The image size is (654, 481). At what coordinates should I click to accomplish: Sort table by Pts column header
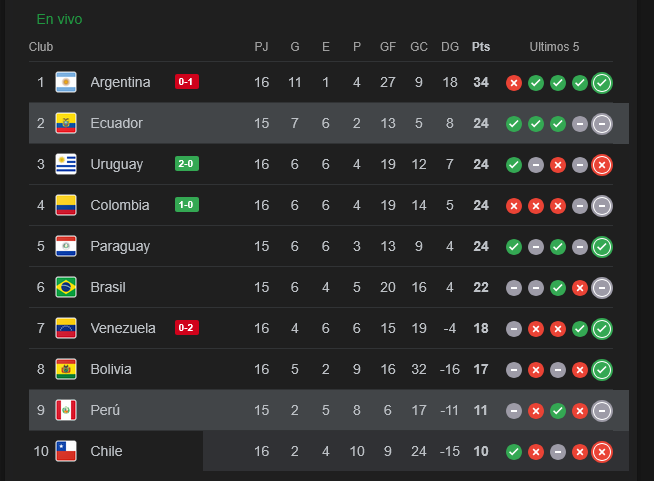tap(481, 47)
